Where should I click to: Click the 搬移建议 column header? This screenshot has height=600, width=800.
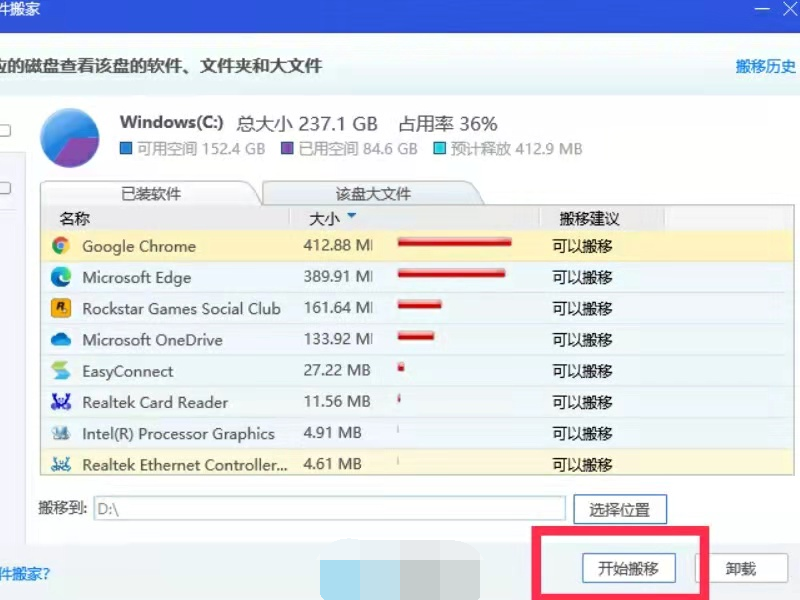pos(590,218)
